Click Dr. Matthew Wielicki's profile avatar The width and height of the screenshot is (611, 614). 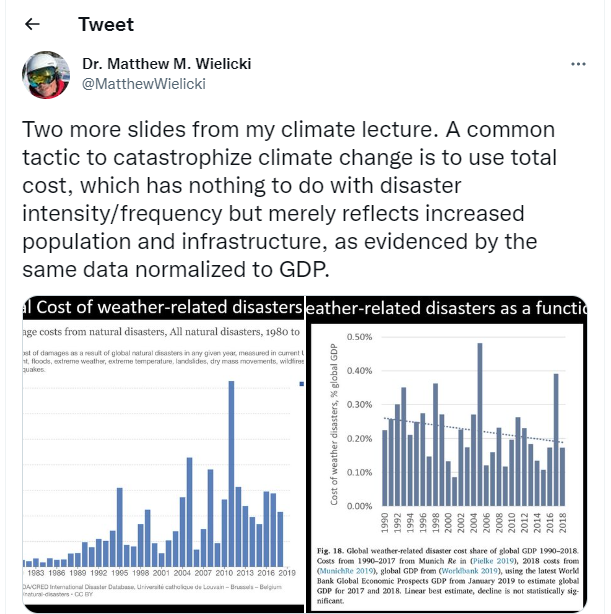[45, 74]
